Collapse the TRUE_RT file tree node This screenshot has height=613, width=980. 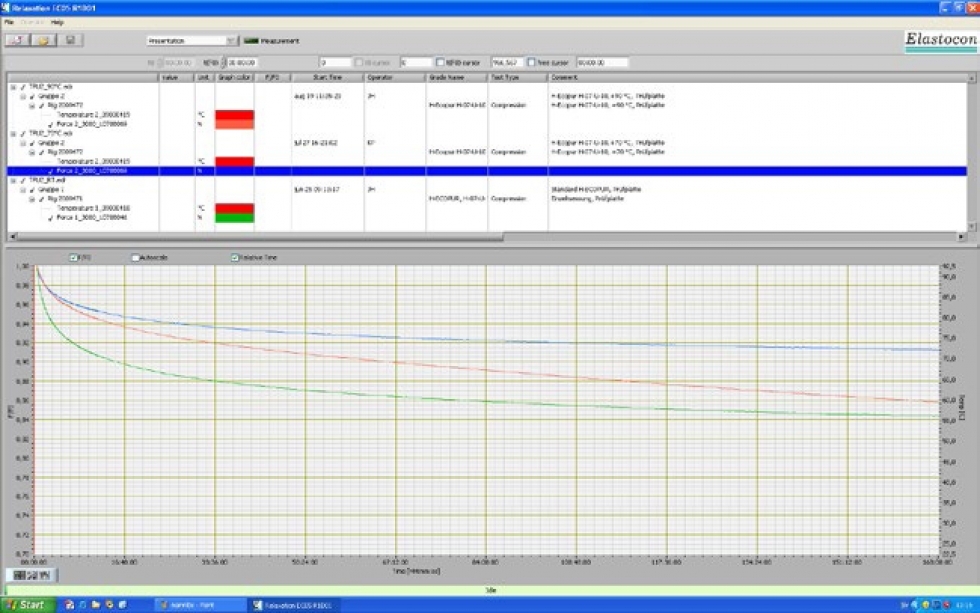click(13, 179)
